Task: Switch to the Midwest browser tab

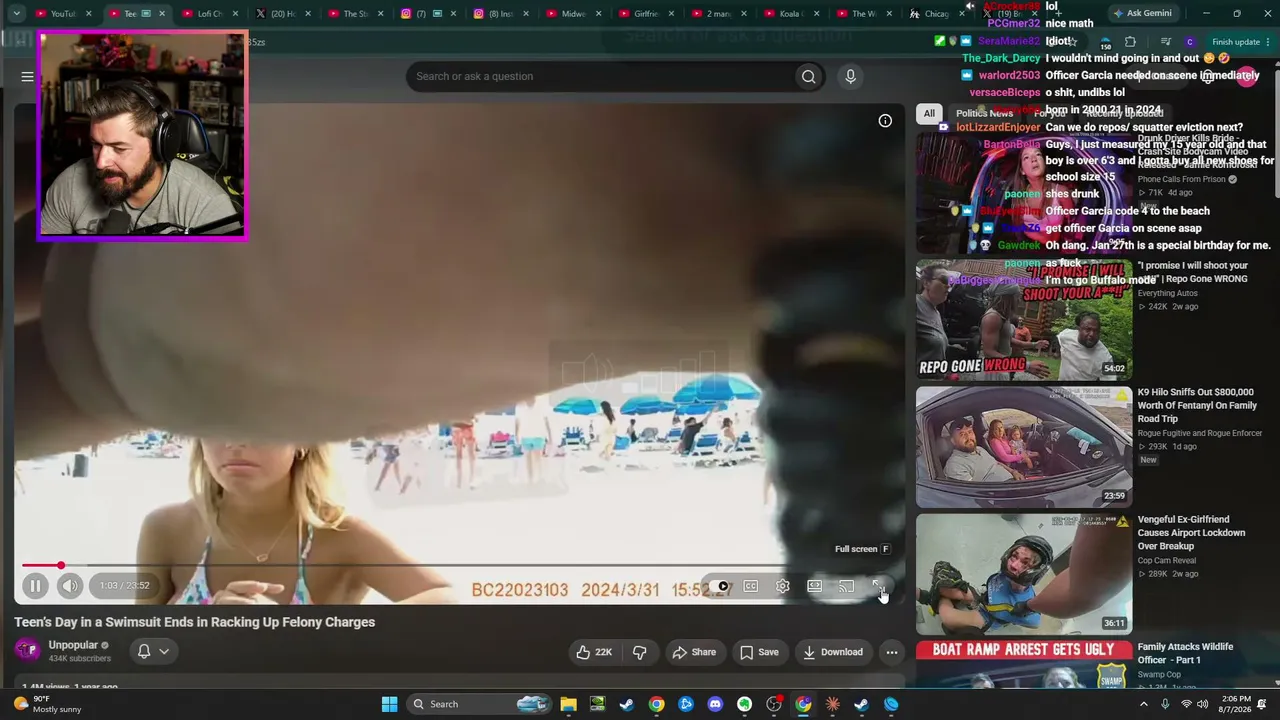Action: (x=573, y=14)
